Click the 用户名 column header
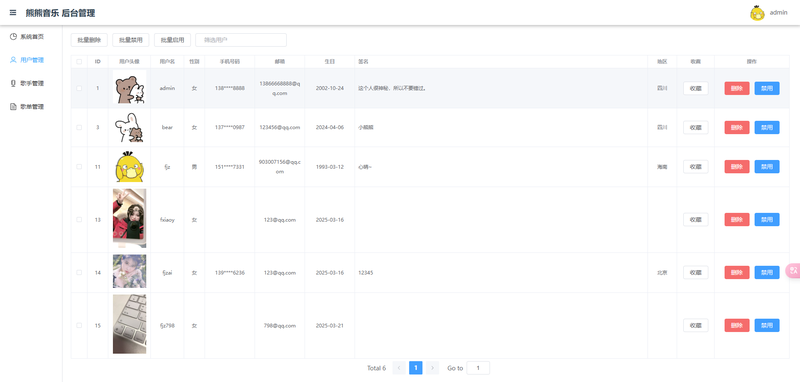Viewport: 800px width, 382px height. point(167,62)
